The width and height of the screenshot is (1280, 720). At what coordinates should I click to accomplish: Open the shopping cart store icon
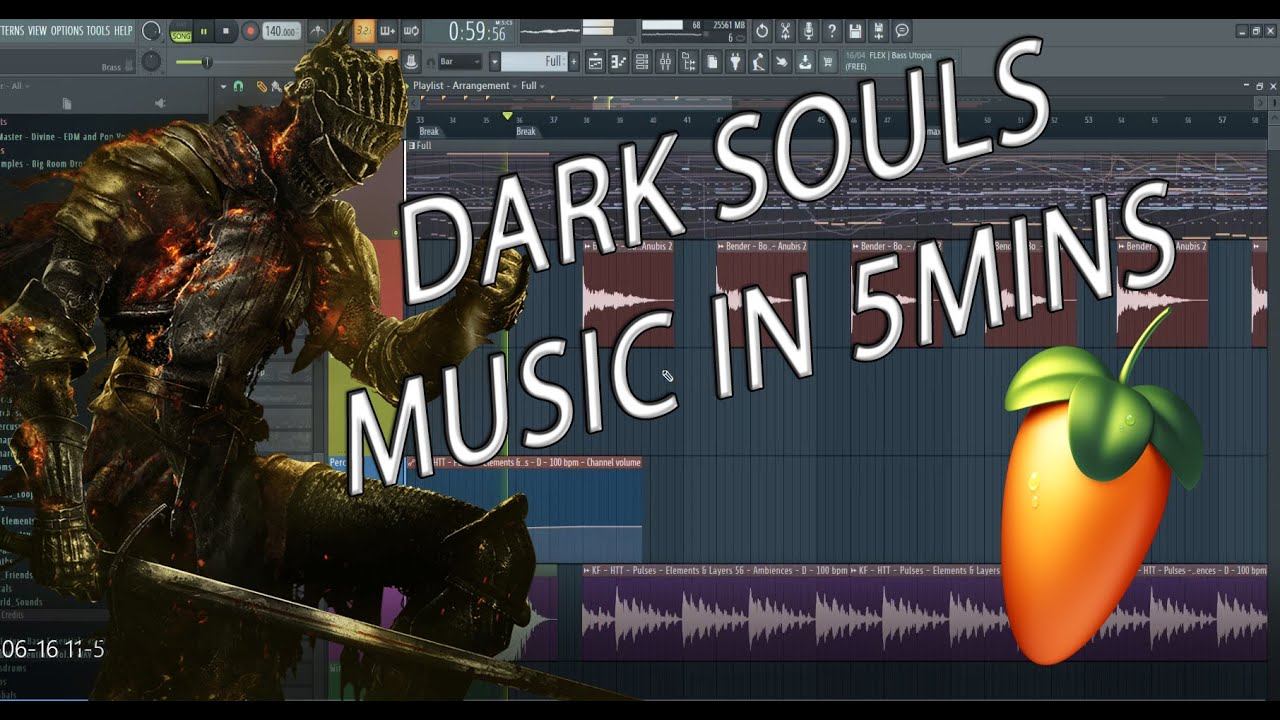point(828,62)
